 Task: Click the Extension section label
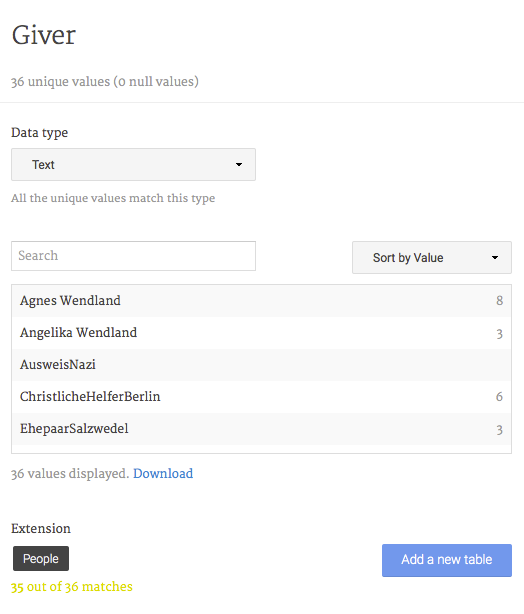point(41,528)
